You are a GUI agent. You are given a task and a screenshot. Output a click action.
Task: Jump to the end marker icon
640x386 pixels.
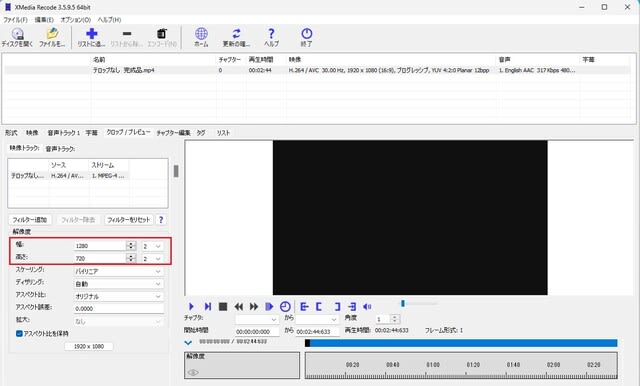[x=352, y=306]
